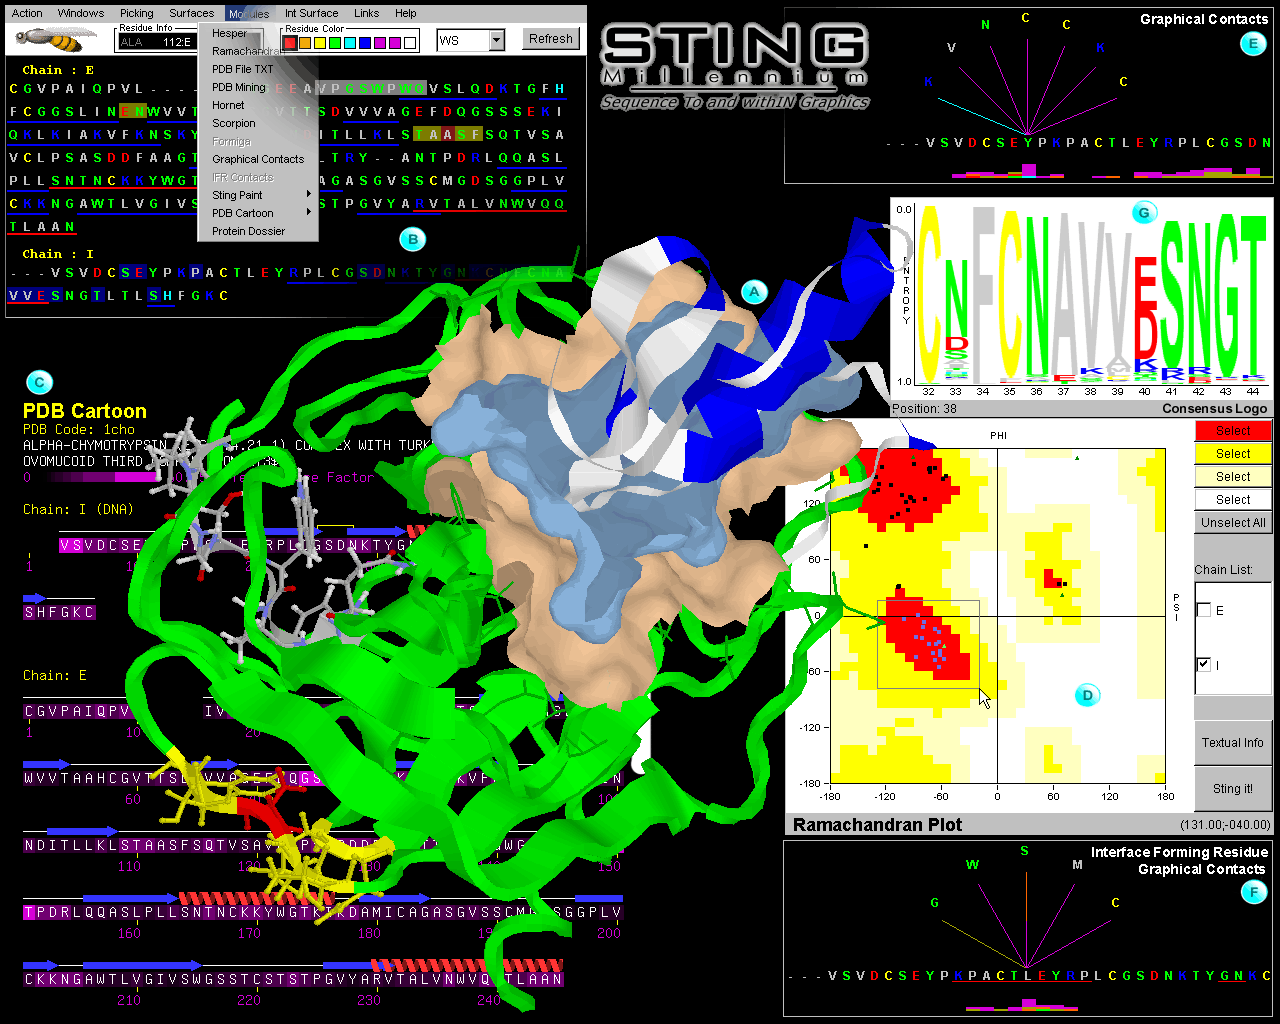Click the 'Position: 38' label
Image resolution: width=1280 pixels, height=1024 pixels.
[924, 408]
